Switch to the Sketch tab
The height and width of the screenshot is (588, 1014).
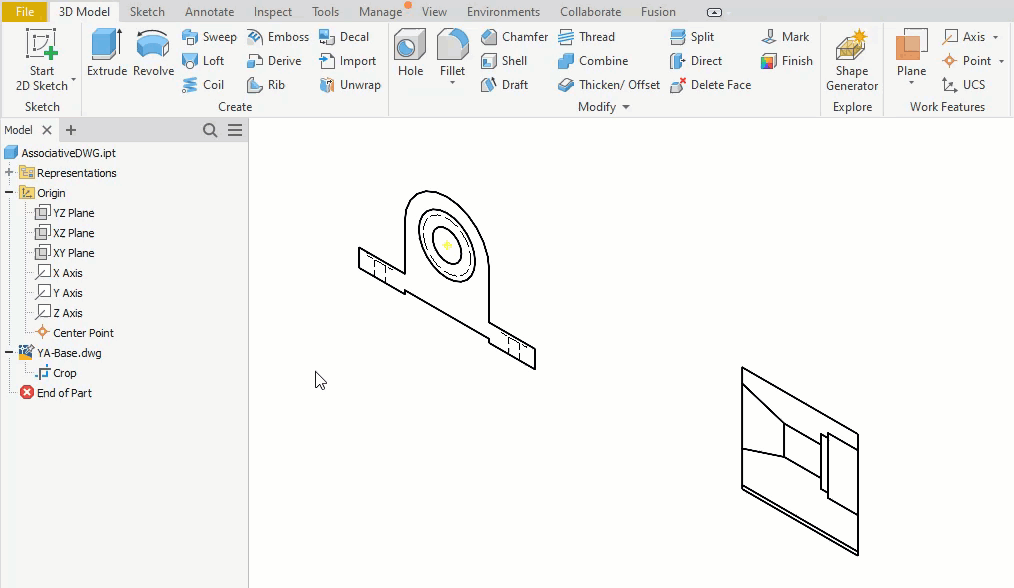point(147,12)
